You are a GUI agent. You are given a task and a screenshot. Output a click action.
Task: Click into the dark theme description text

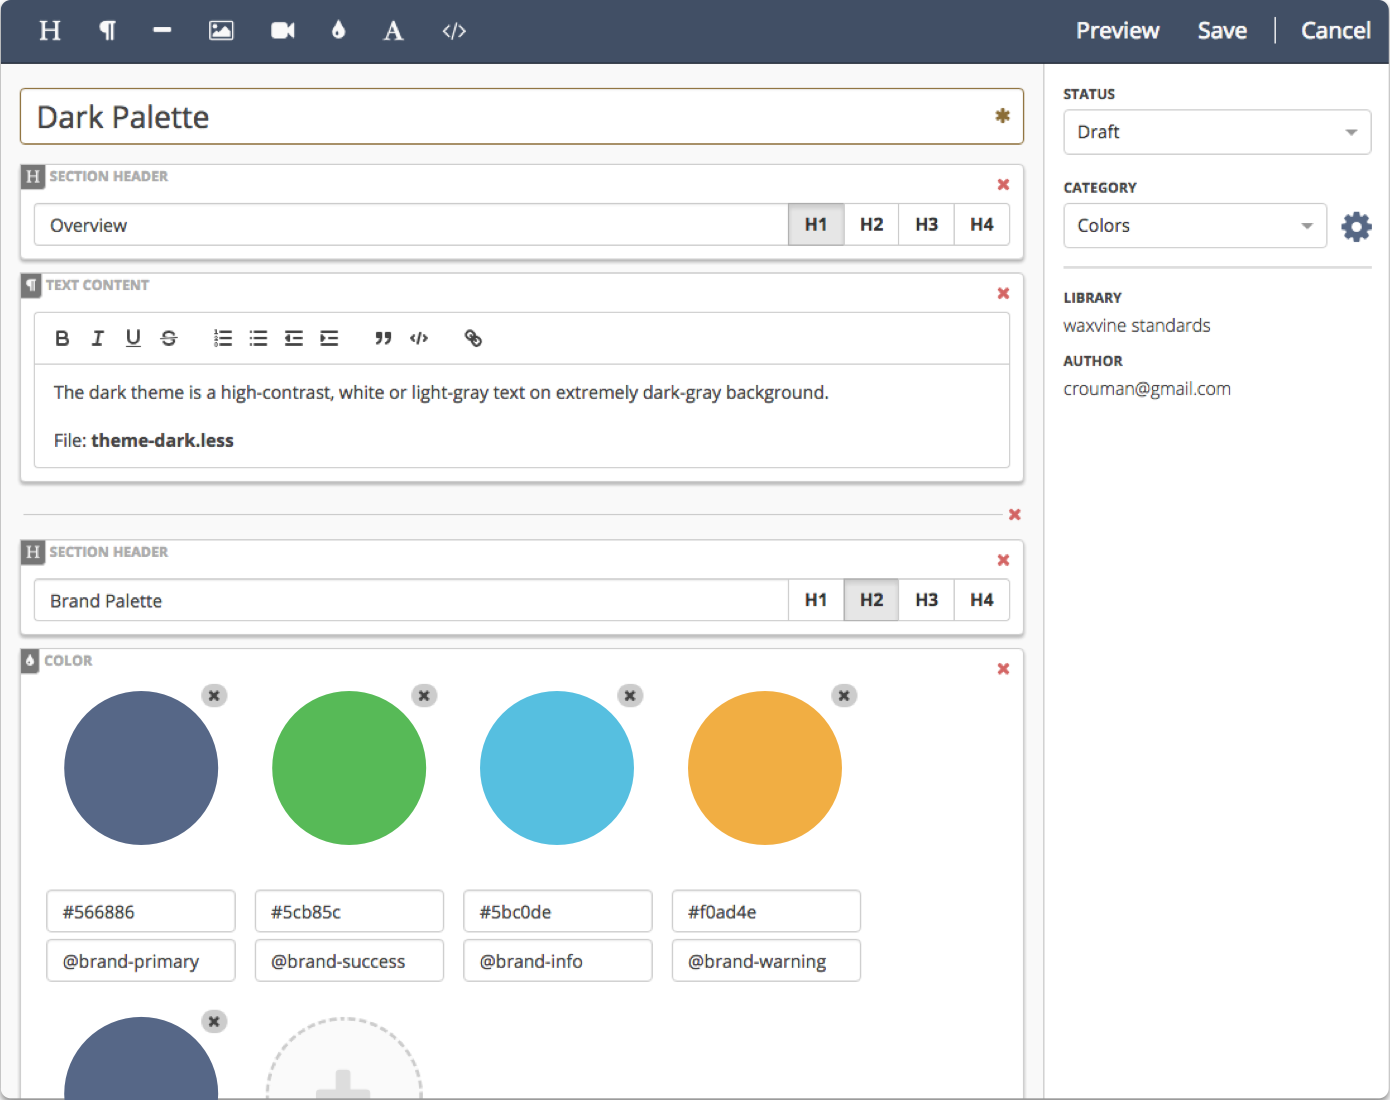point(441,393)
